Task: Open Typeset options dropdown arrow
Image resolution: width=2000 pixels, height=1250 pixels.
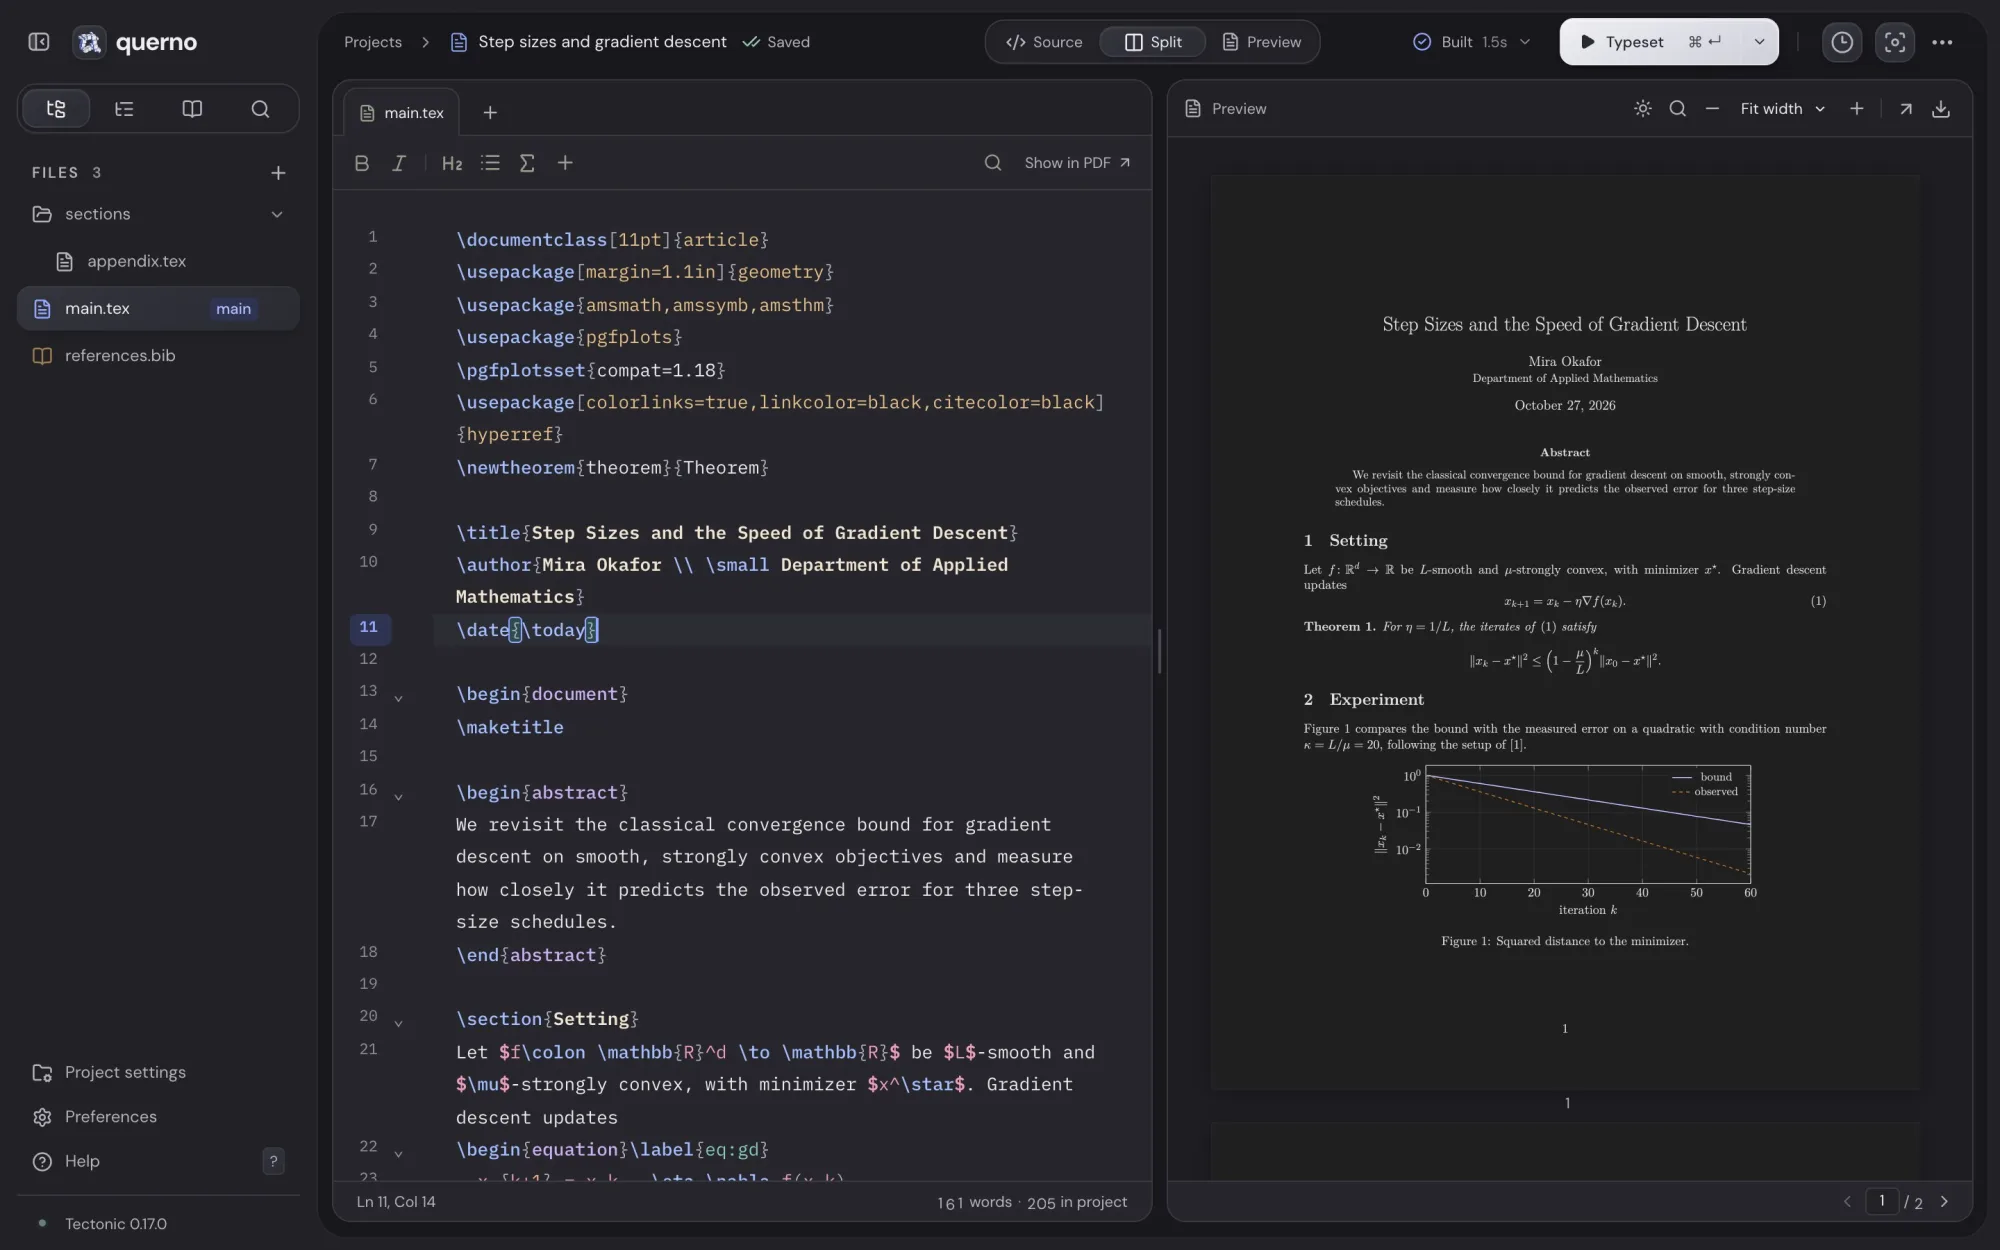Action: (x=1758, y=42)
